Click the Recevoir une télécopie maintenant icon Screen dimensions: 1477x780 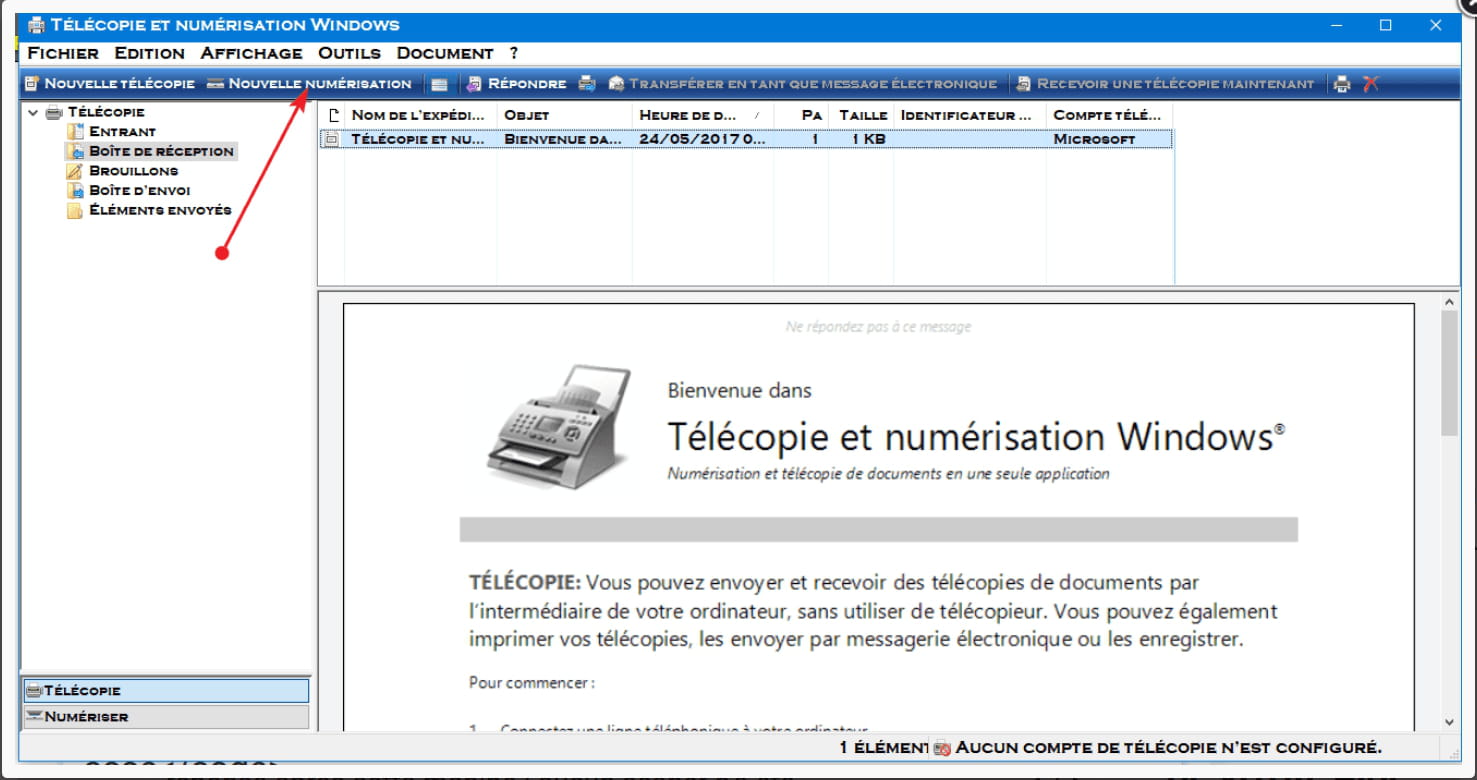1024,84
